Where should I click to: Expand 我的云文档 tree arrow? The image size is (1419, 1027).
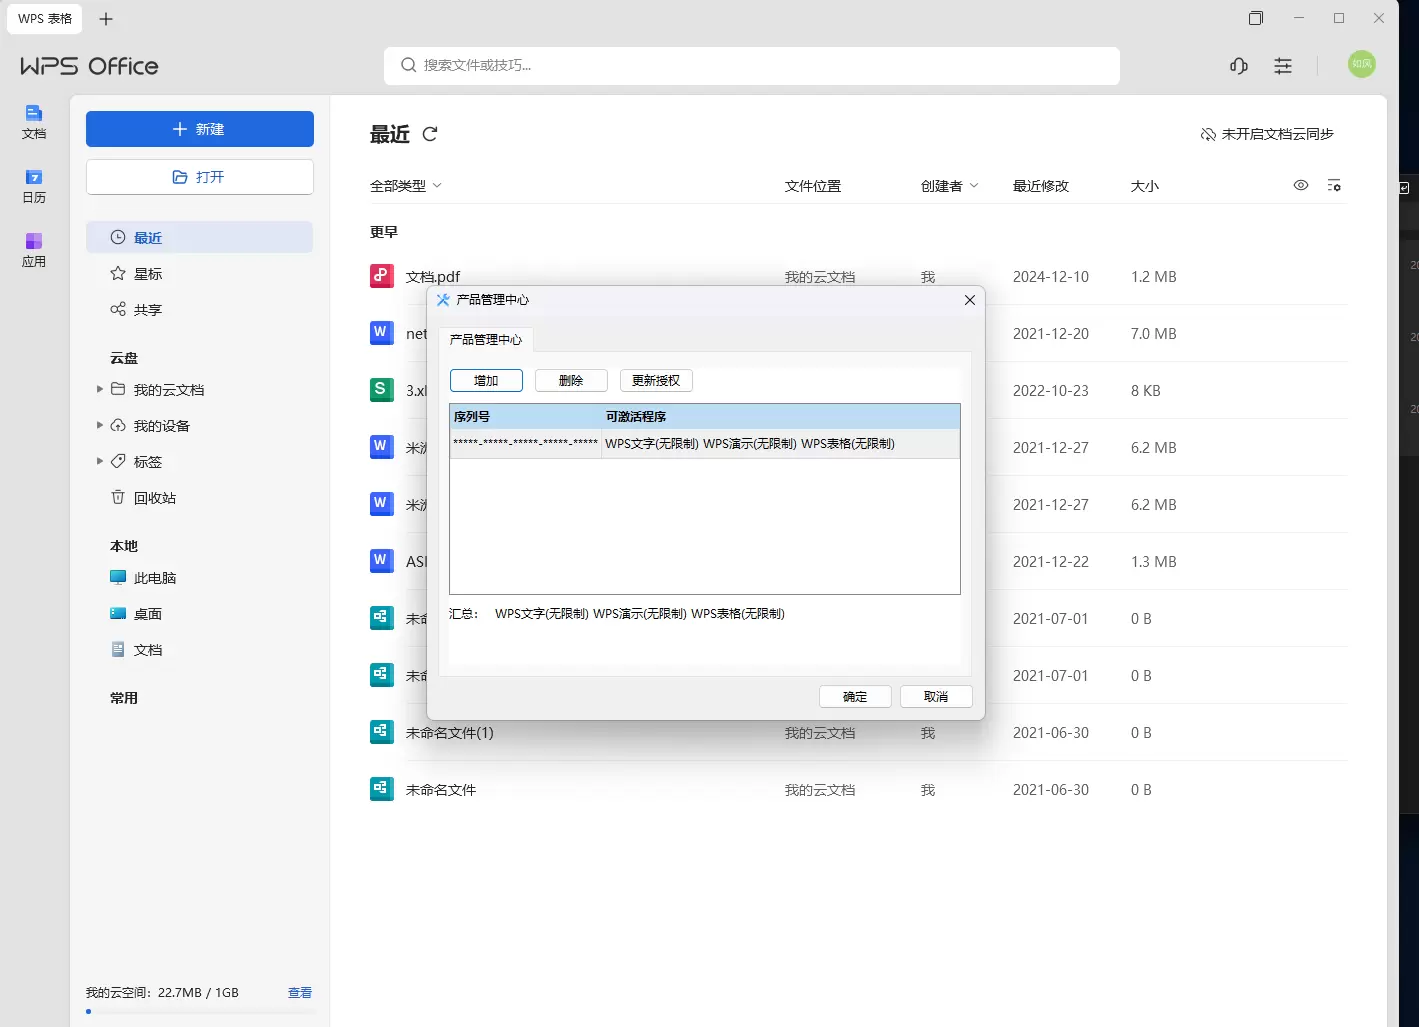[99, 389]
